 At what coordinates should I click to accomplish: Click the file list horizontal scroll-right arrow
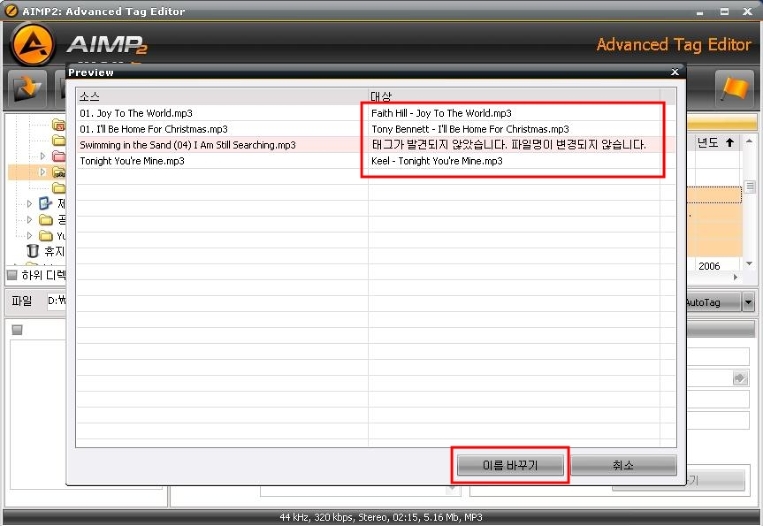click(x=735, y=277)
